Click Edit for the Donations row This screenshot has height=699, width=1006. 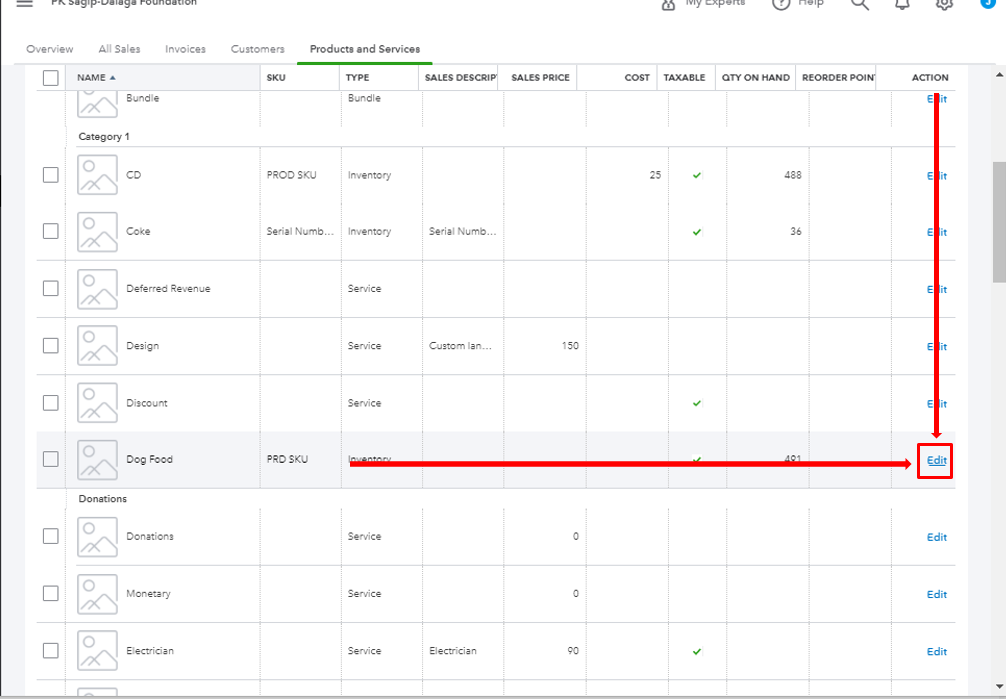pyautogui.click(x=937, y=537)
